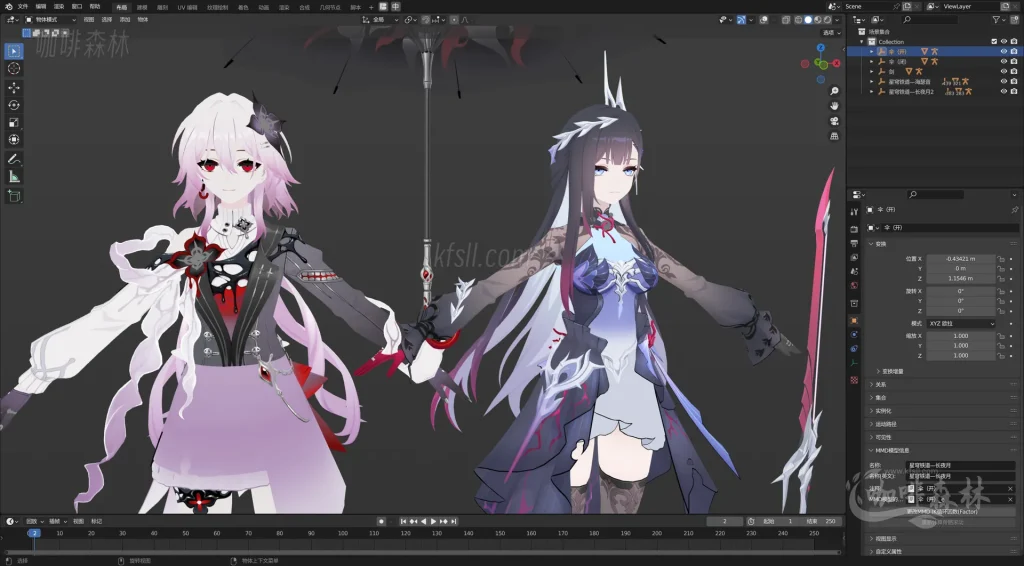Jump to the timeline end frame

(x=454, y=521)
